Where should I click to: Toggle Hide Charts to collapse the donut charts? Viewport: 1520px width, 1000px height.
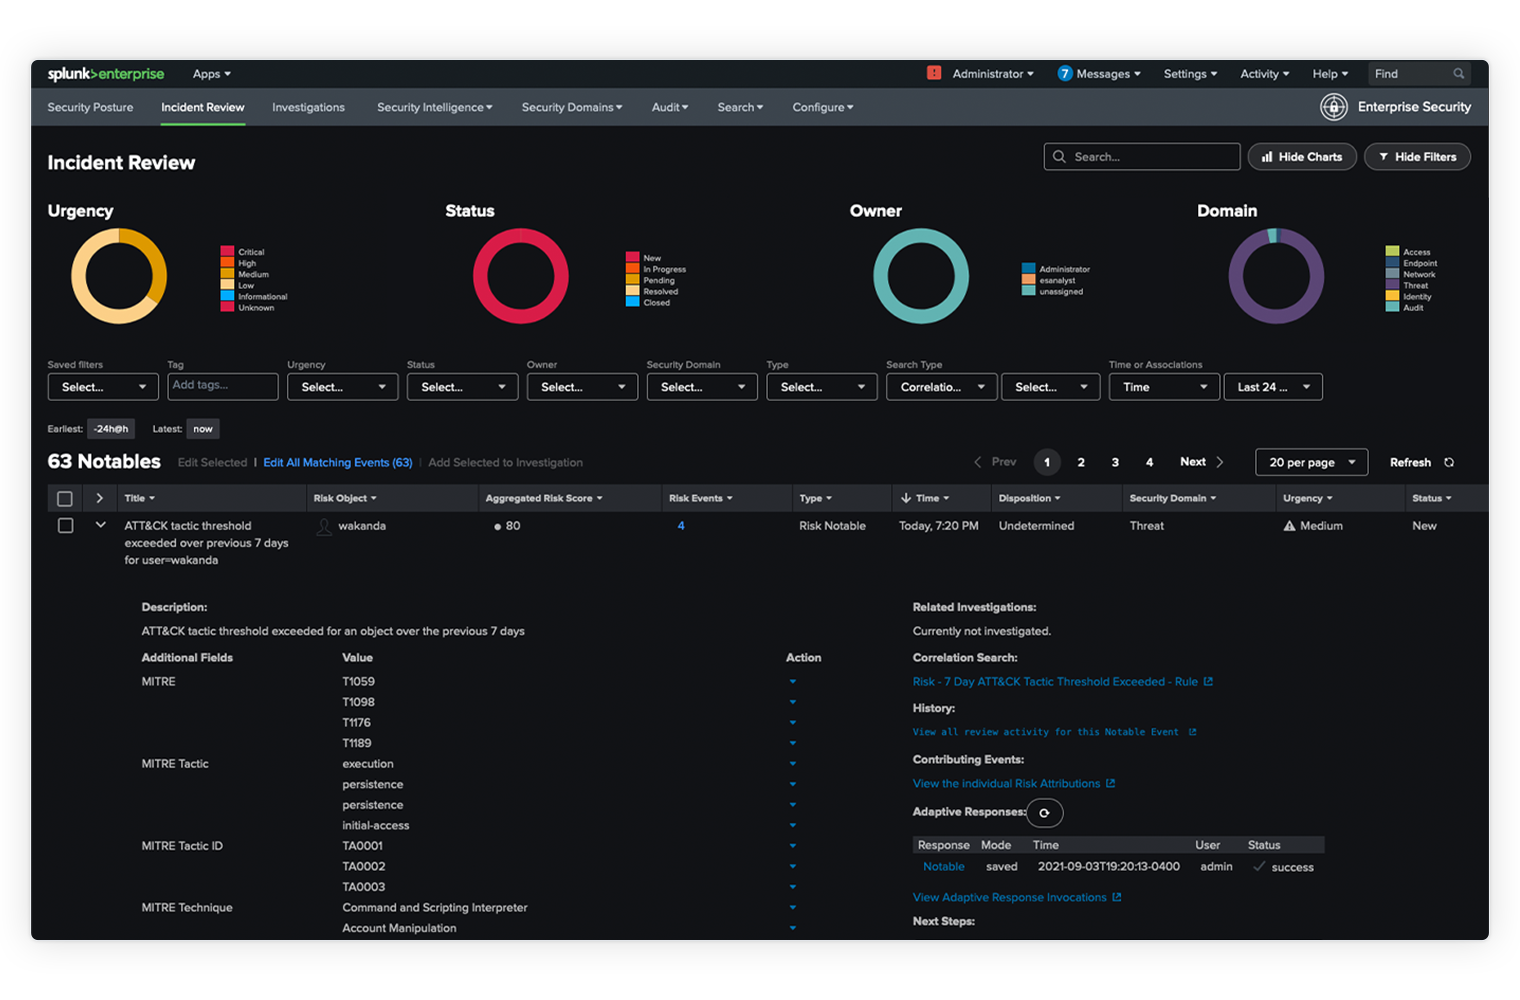tap(1302, 156)
